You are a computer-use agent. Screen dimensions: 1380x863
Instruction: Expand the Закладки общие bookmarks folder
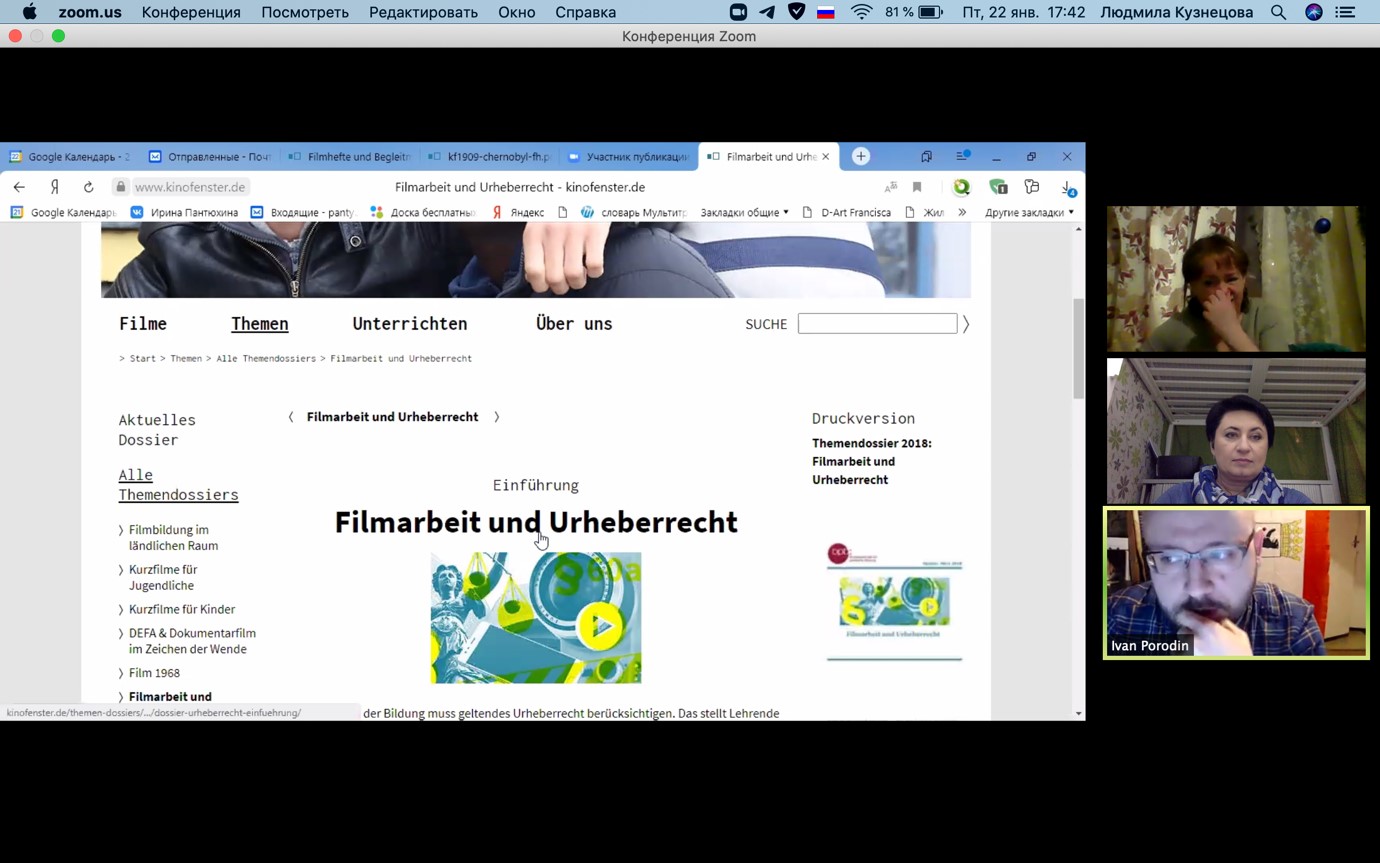coord(744,212)
